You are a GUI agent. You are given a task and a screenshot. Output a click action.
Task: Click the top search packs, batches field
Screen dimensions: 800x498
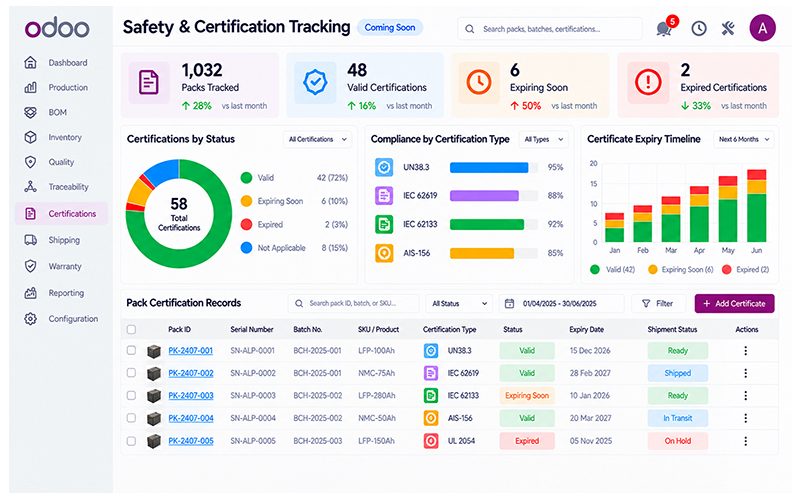pyautogui.click(x=549, y=29)
